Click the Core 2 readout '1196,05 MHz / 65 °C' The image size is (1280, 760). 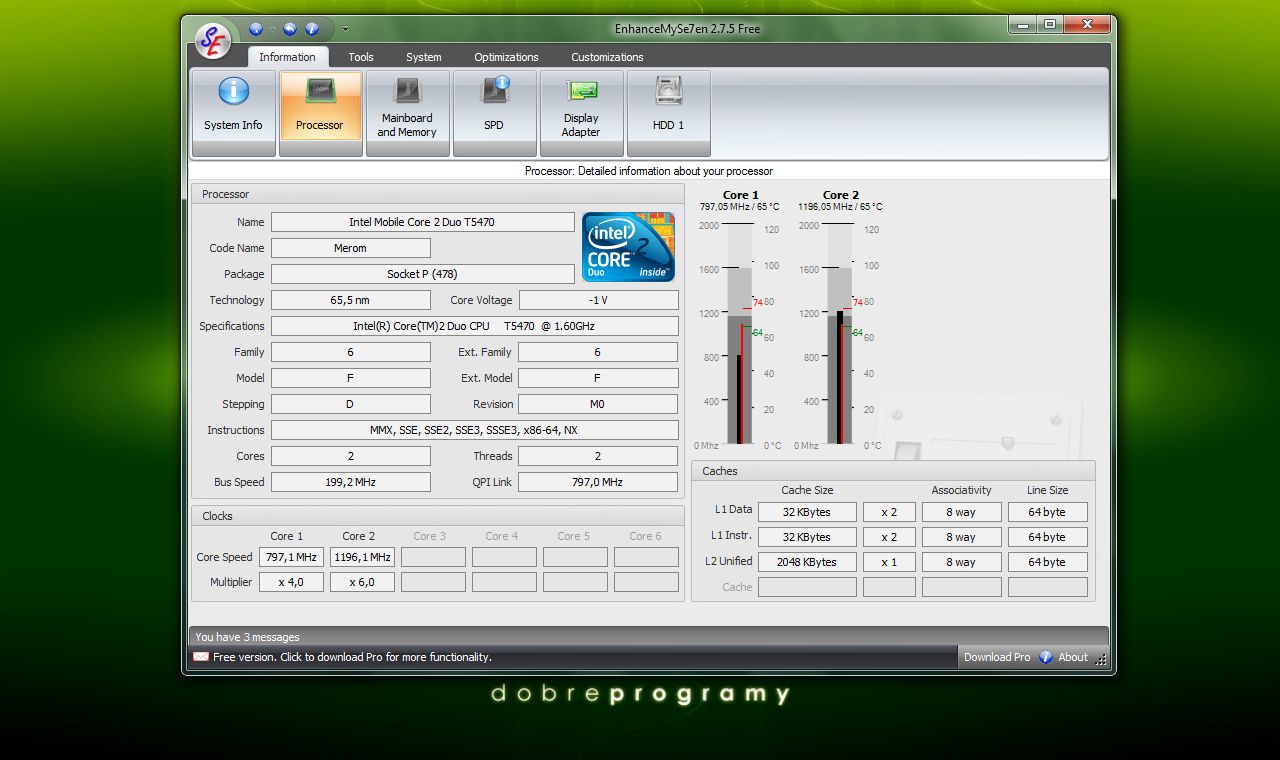tap(840, 207)
